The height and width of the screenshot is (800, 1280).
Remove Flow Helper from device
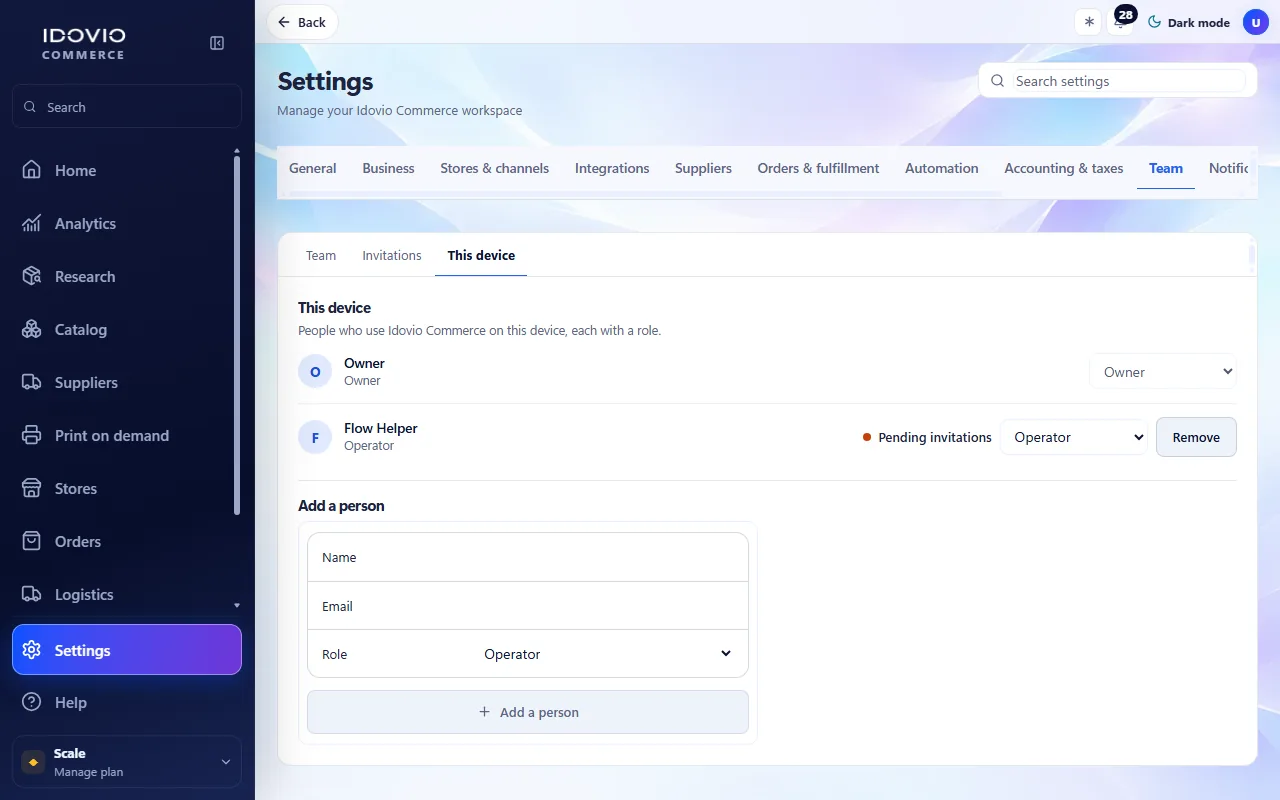[1196, 437]
